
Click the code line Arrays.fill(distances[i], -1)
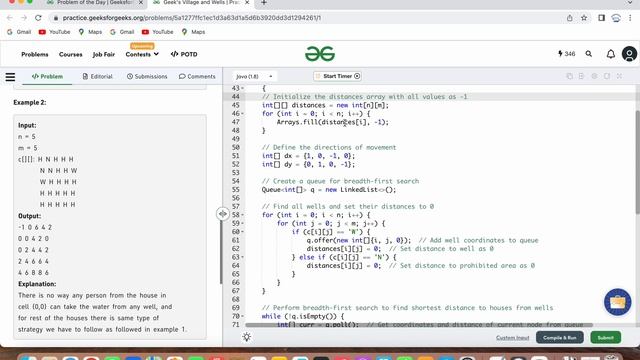333,122
